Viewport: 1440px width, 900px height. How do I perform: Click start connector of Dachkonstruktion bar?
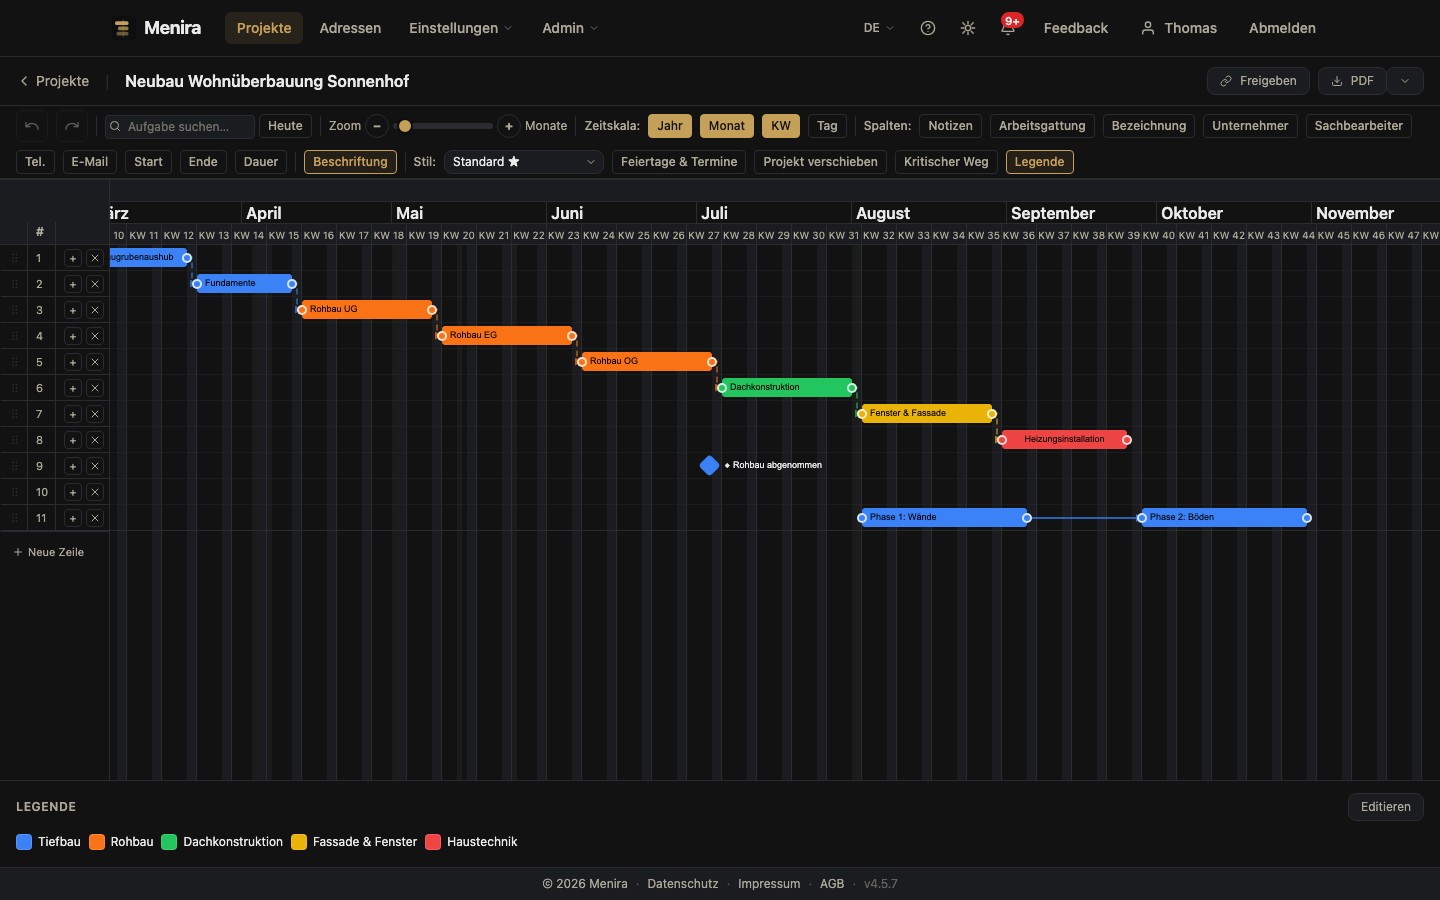click(722, 388)
